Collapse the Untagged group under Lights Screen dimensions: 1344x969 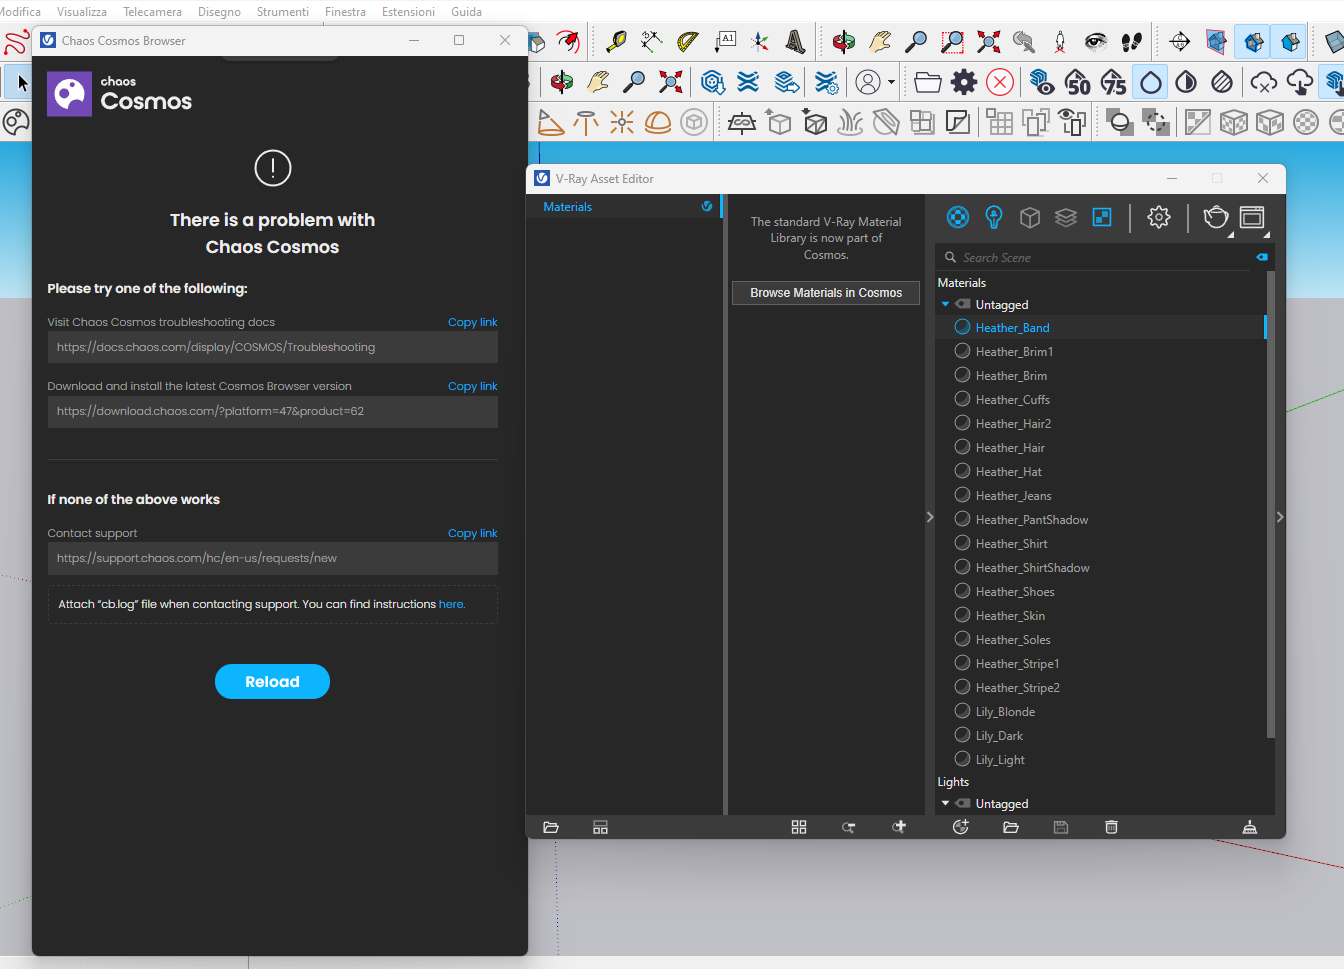[945, 803]
